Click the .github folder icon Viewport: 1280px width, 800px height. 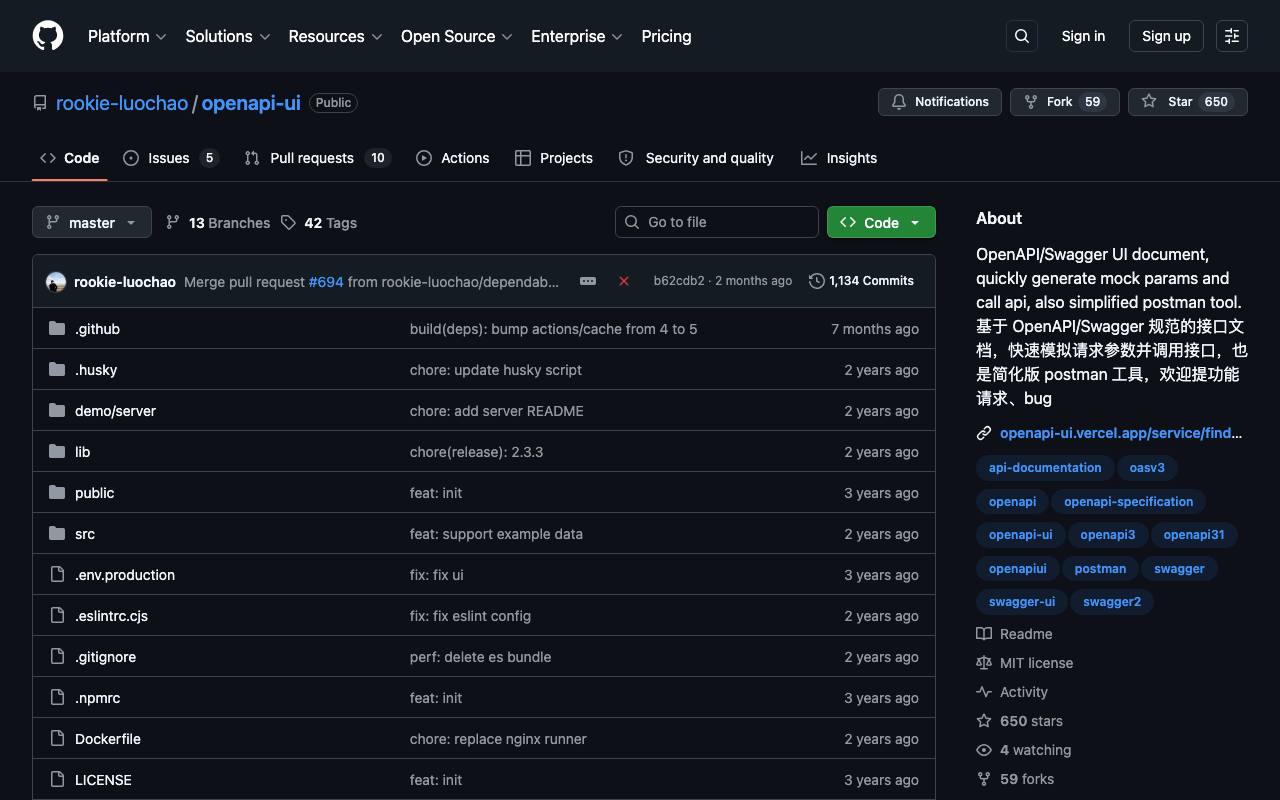(x=57, y=329)
